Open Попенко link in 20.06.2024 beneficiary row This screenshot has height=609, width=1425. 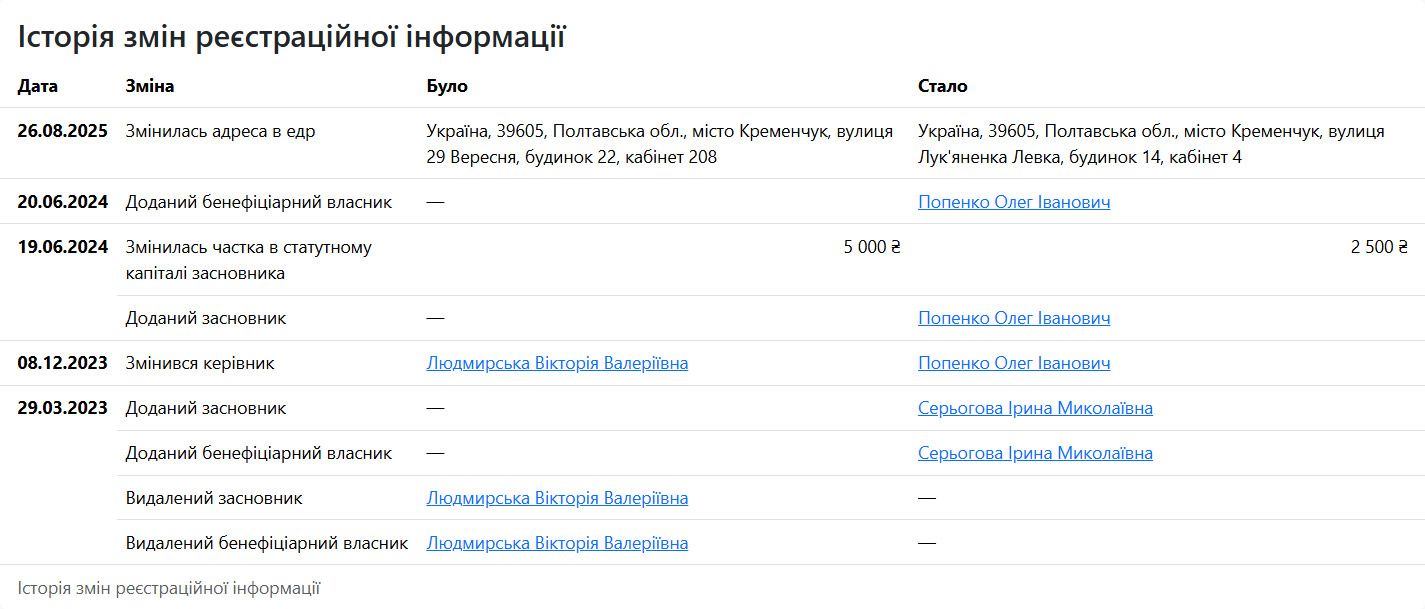[1013, 202]
